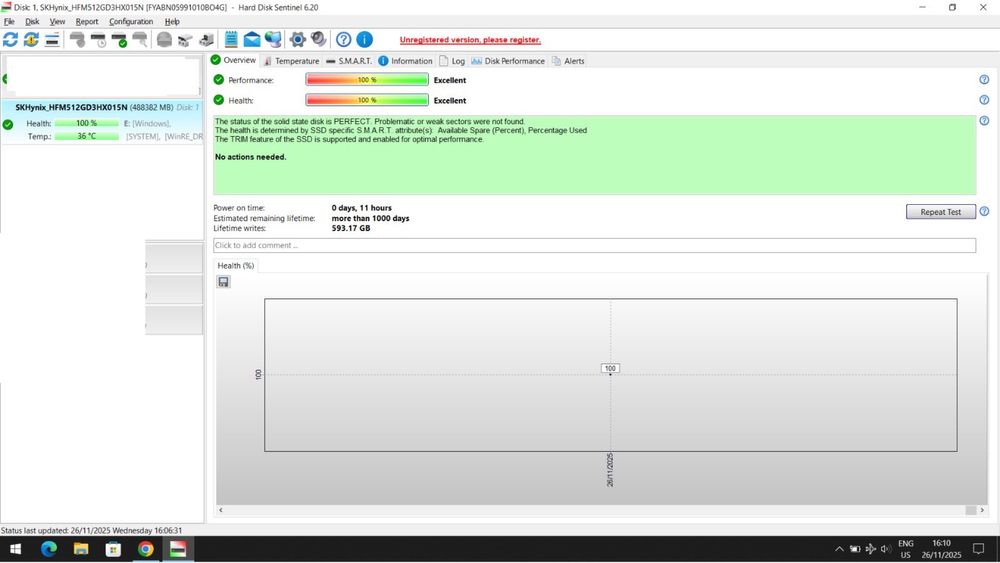Click the Repeat Test button
1000x563 pixels.
click(x=941, y=212)
